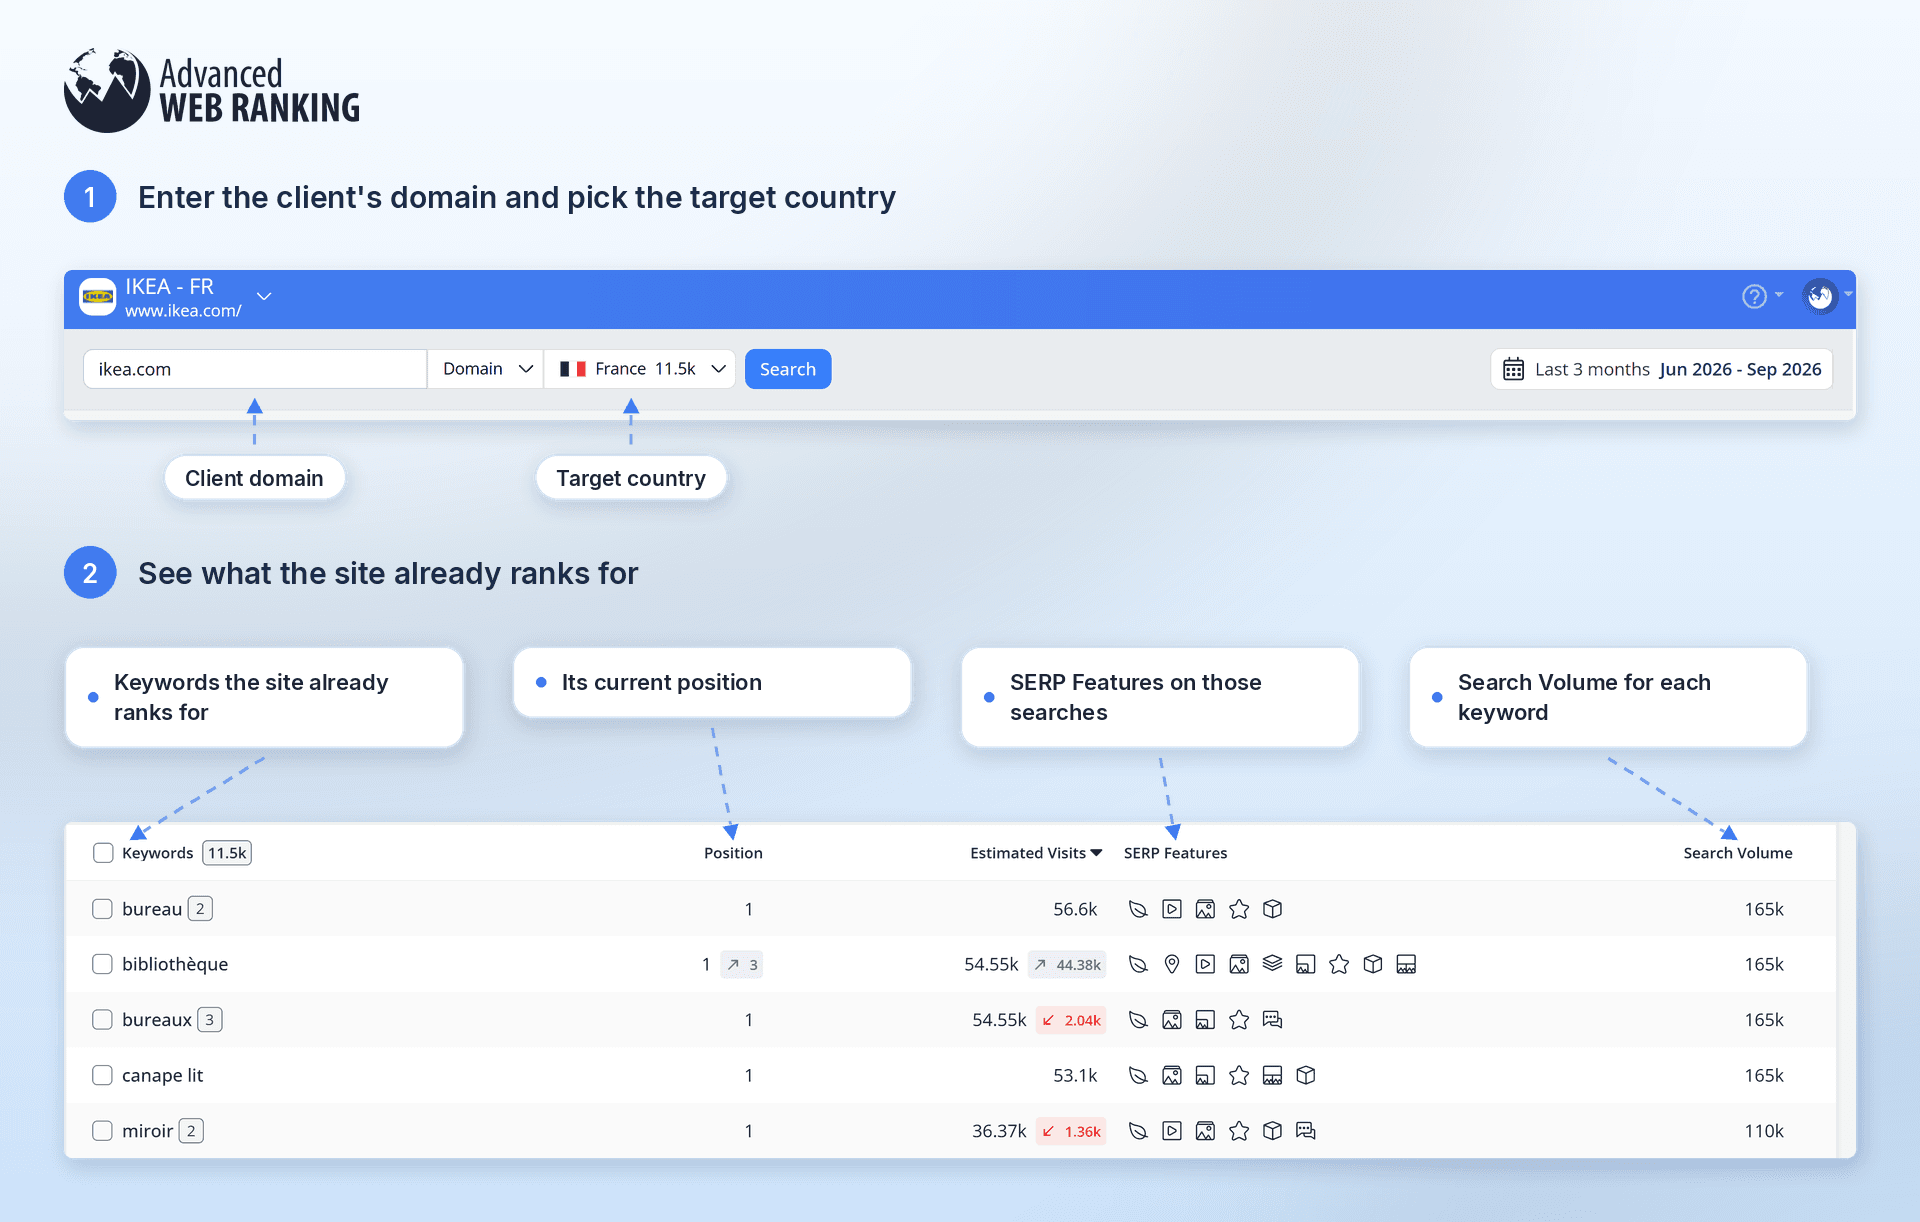Click the 110k search volume value

pyautogui.click(x=1764, y=1131)
